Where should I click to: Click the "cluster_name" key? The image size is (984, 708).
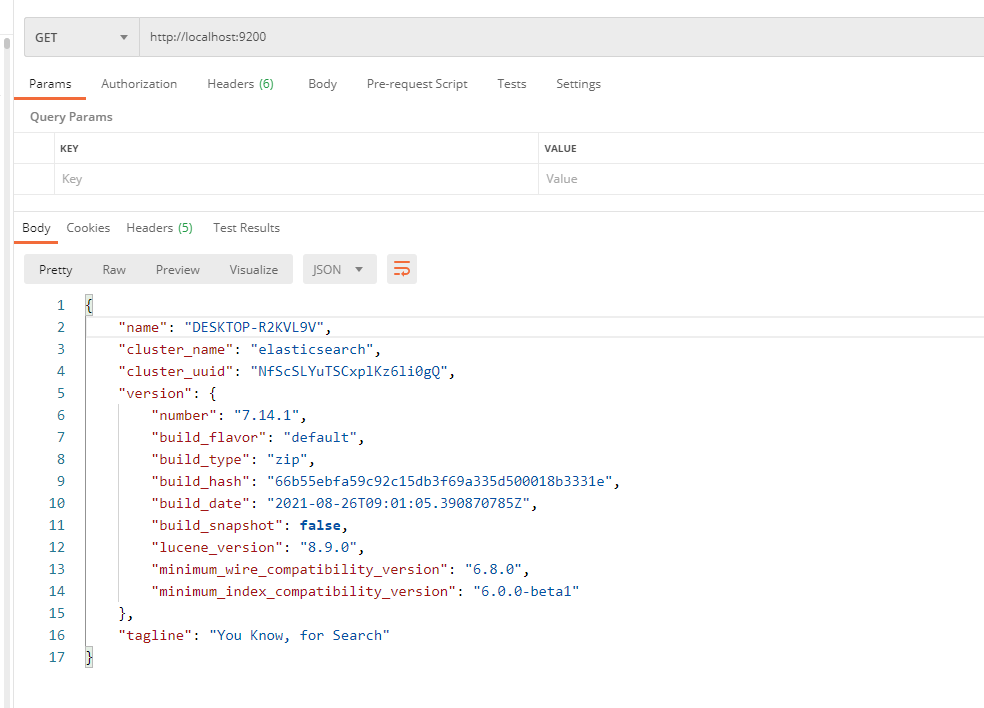click(176, 350)
